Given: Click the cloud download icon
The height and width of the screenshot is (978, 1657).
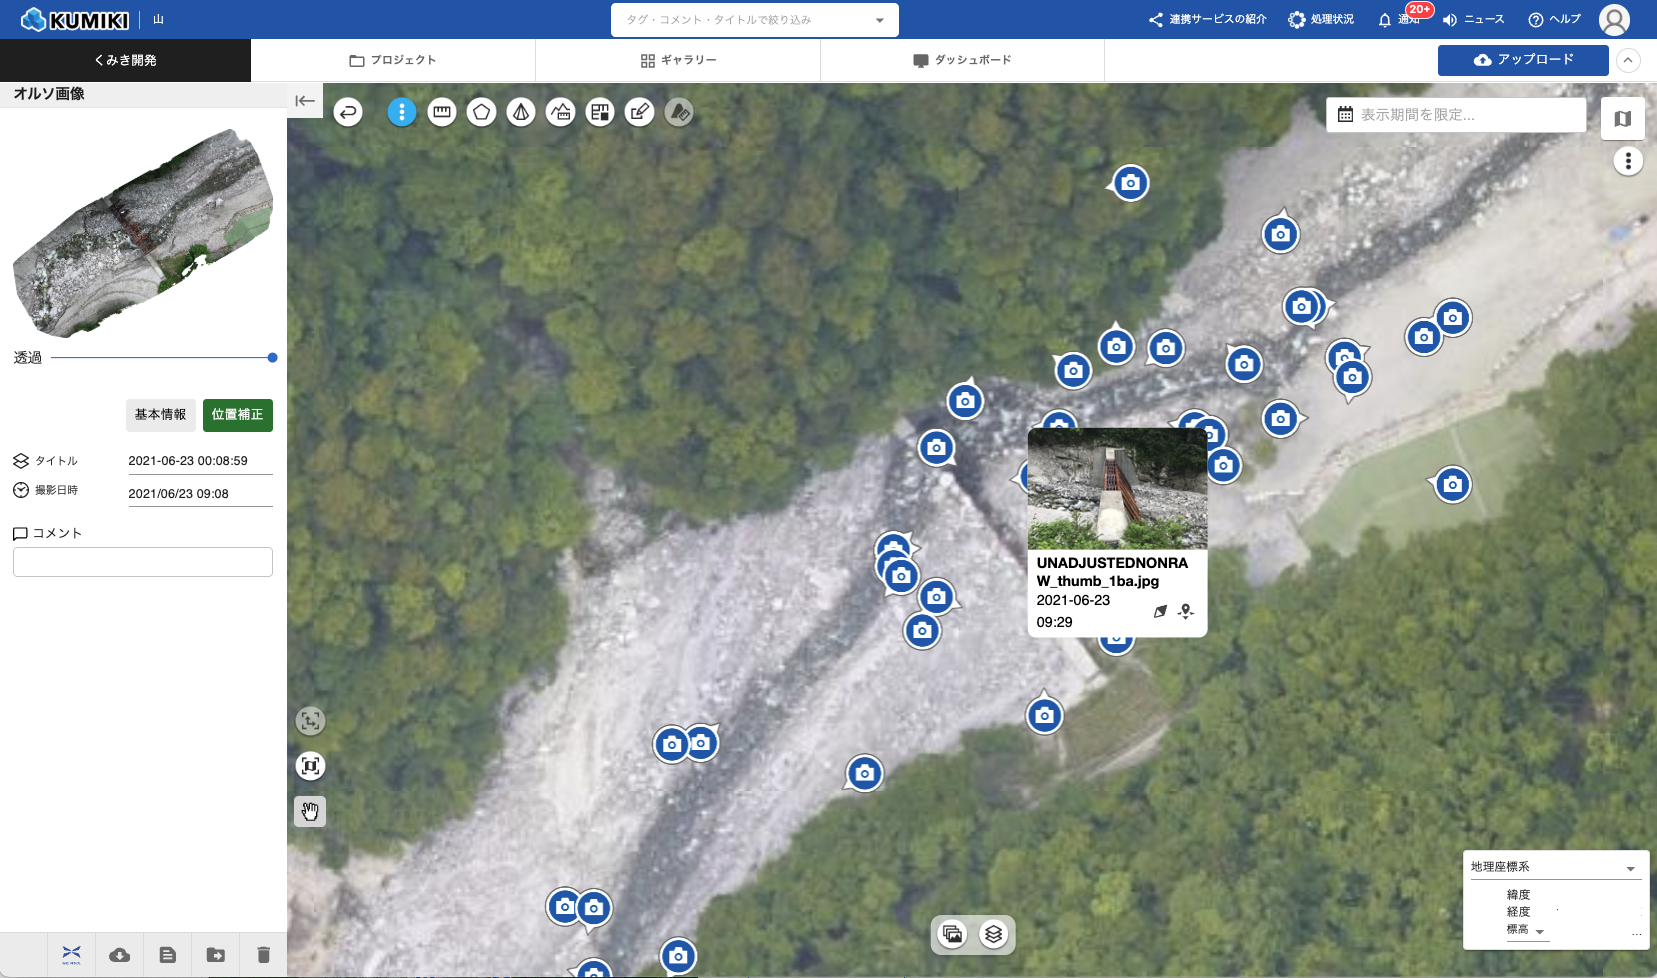Looking at the screenshot, I should coord(119,955).
